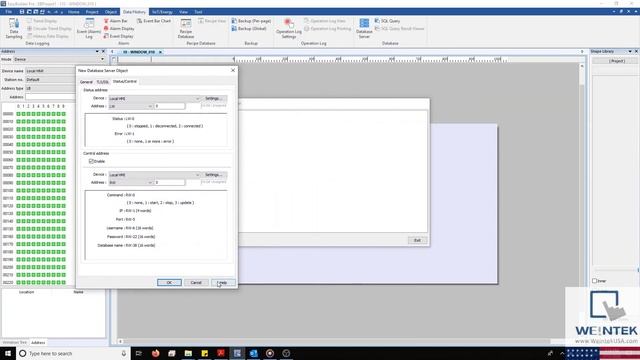Open Data Sampling in the ribbon
Screen dimensions: 640x360
tap(14, 29)
